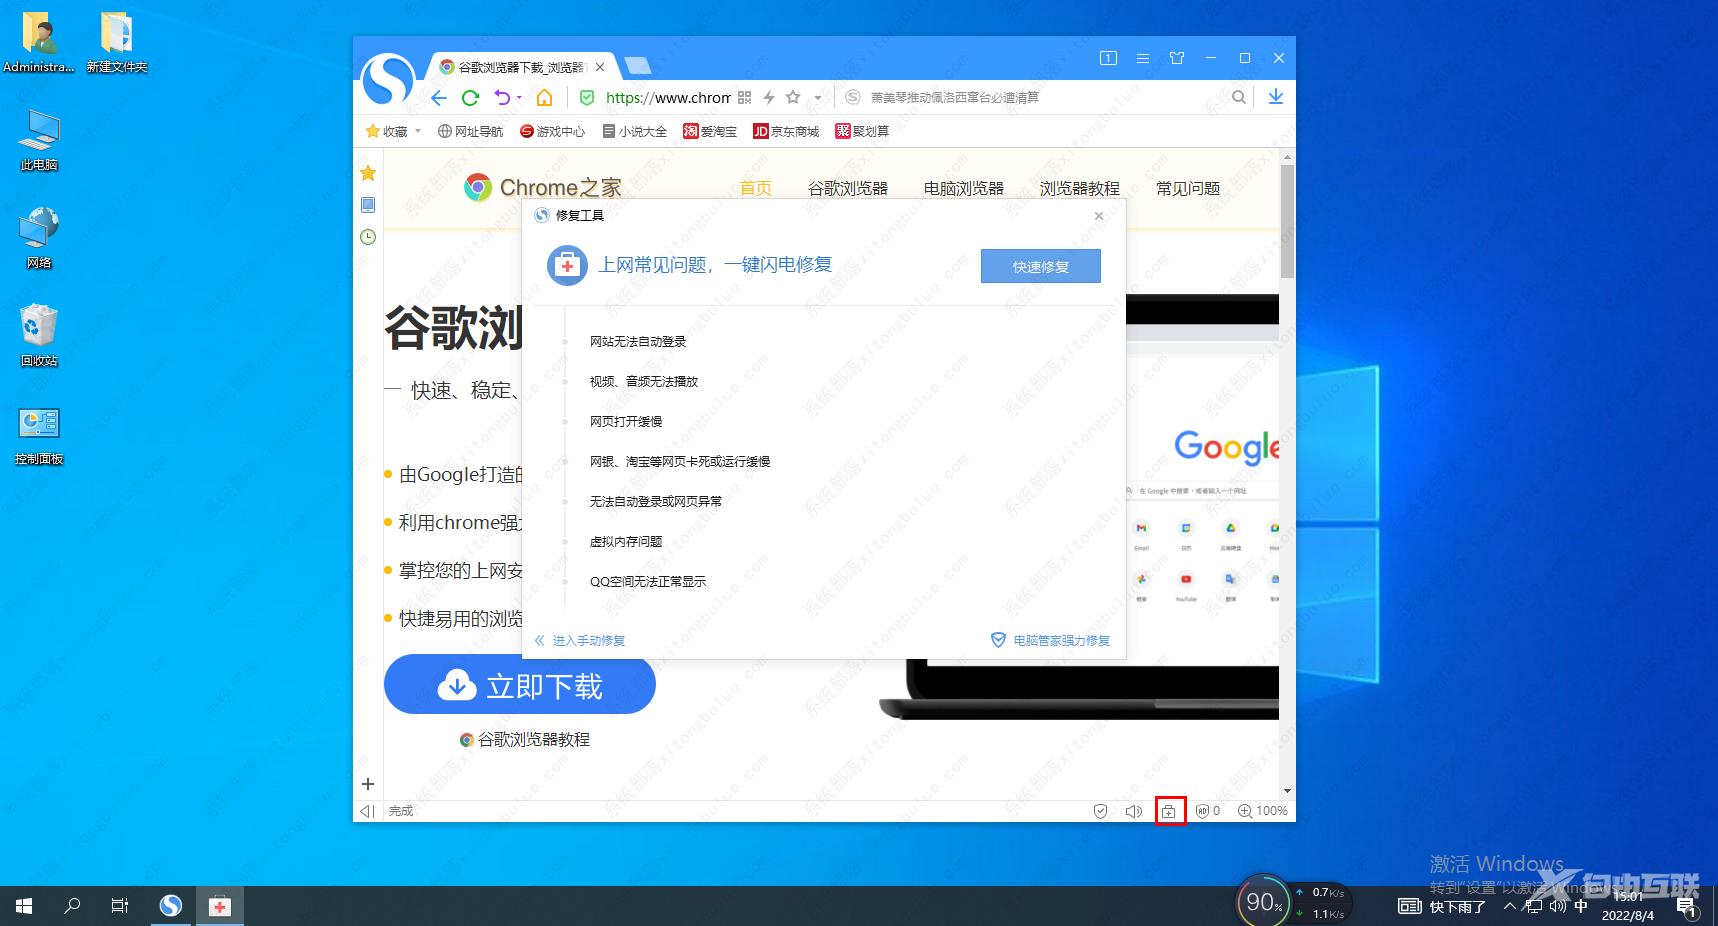This screenshot has width=1718, height=926.
Task: Click the 浏览器教程 nav item
Action: click(1080, 188)
